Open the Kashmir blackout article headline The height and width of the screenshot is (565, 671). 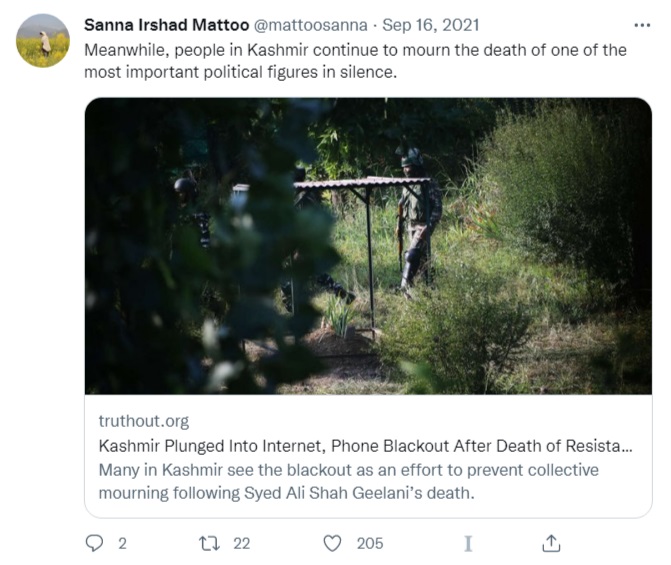(x=365, y=445)
